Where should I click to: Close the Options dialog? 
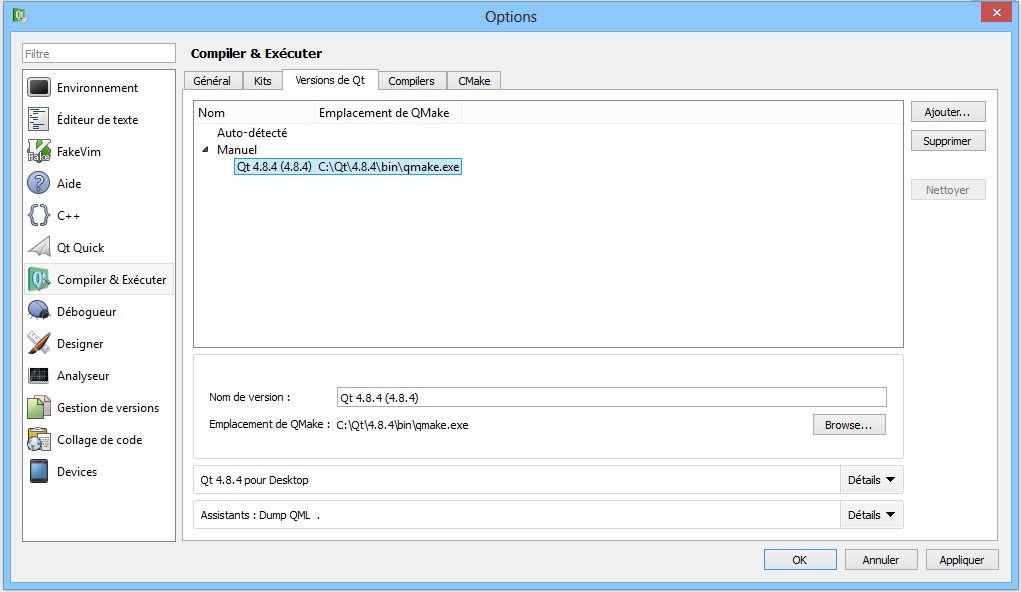pyautogui.click(x=996, y=12)
